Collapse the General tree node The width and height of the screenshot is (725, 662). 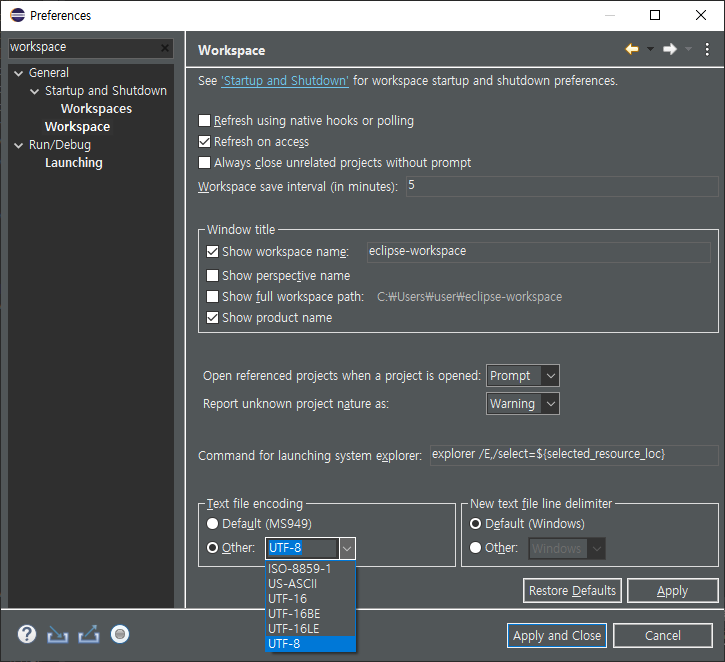click(18, 73)
